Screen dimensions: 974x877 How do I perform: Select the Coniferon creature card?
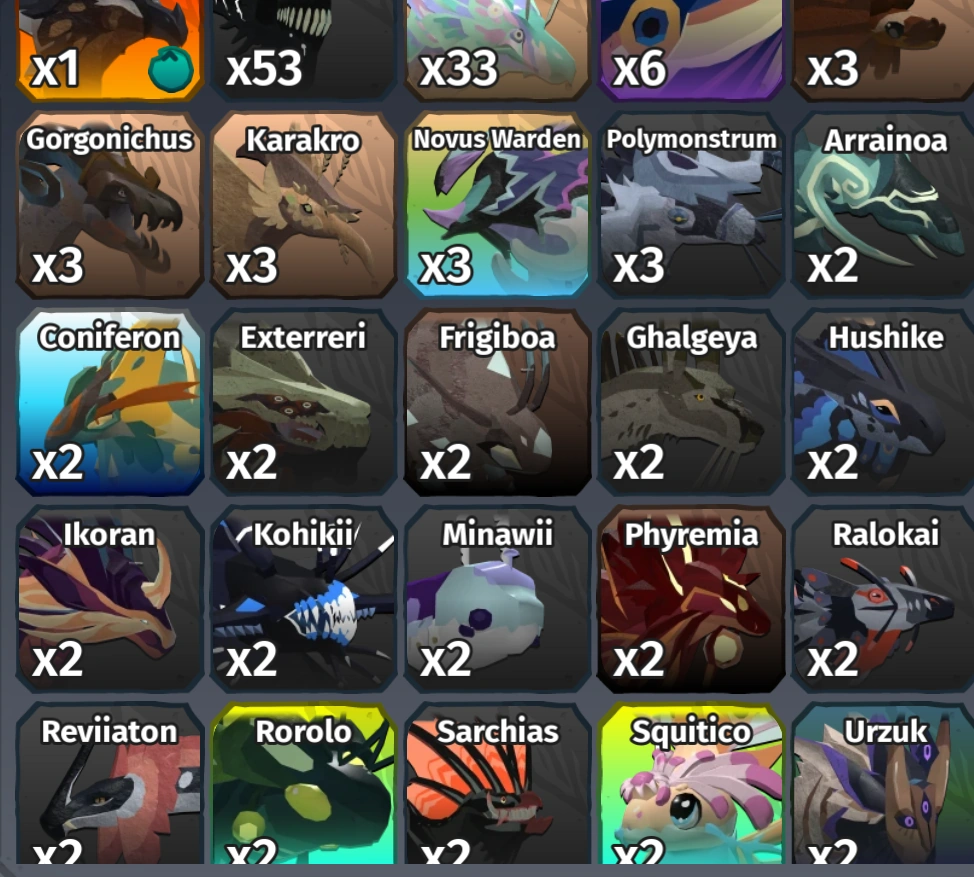[109, 402]
